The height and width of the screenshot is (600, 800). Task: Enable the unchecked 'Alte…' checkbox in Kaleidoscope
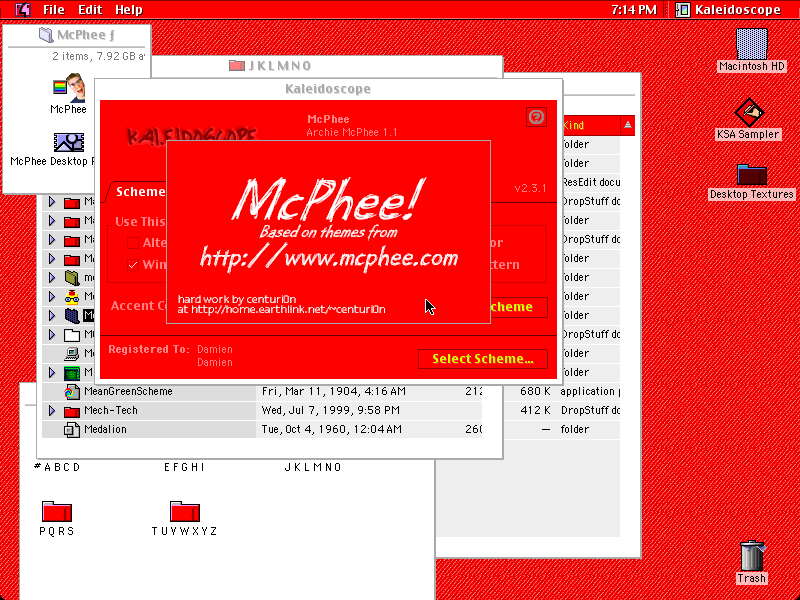[x=133, y=243]
